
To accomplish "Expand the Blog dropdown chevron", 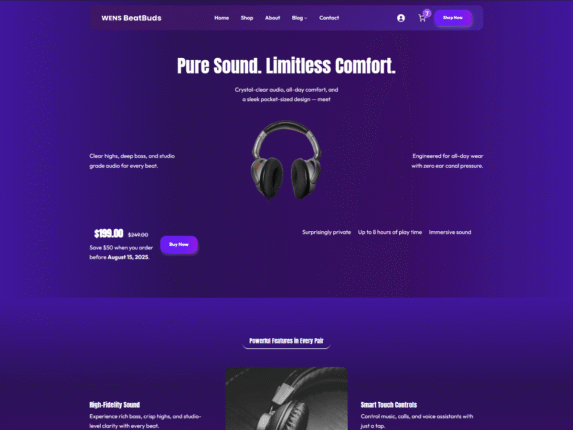I will (306, 18).
